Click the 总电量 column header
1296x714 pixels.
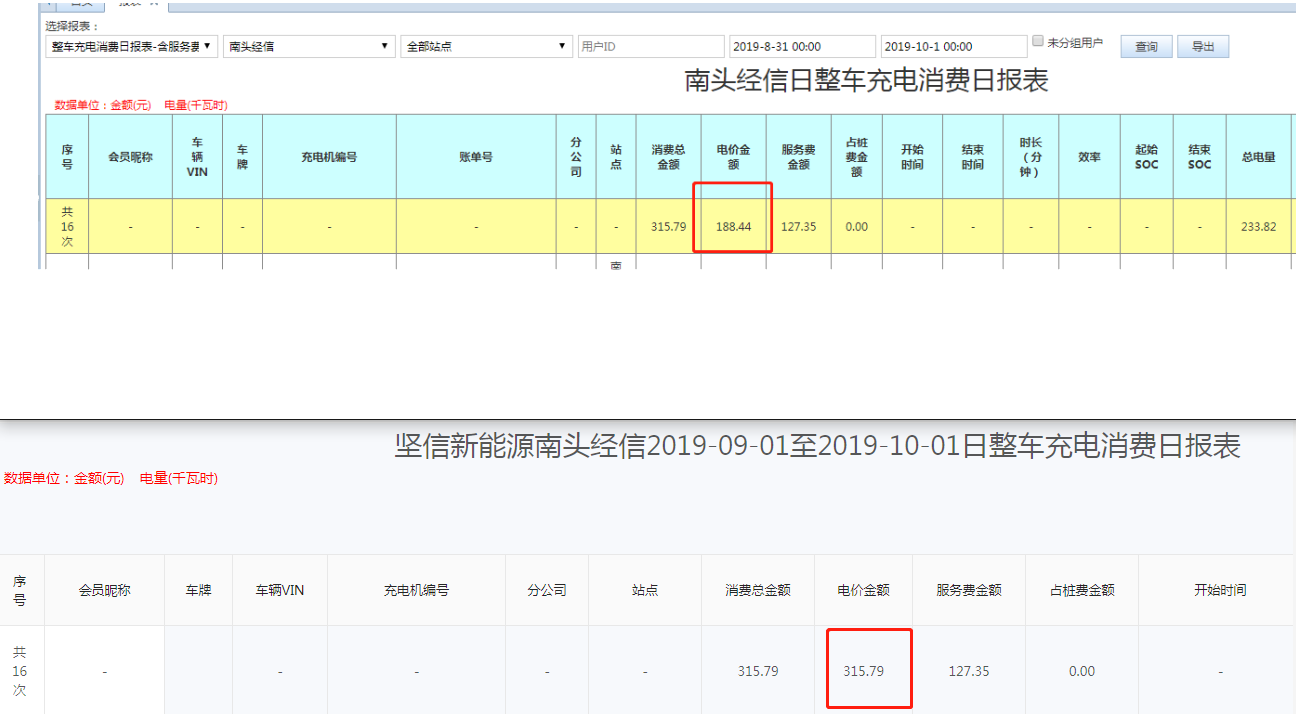(x=1259, y=157)
